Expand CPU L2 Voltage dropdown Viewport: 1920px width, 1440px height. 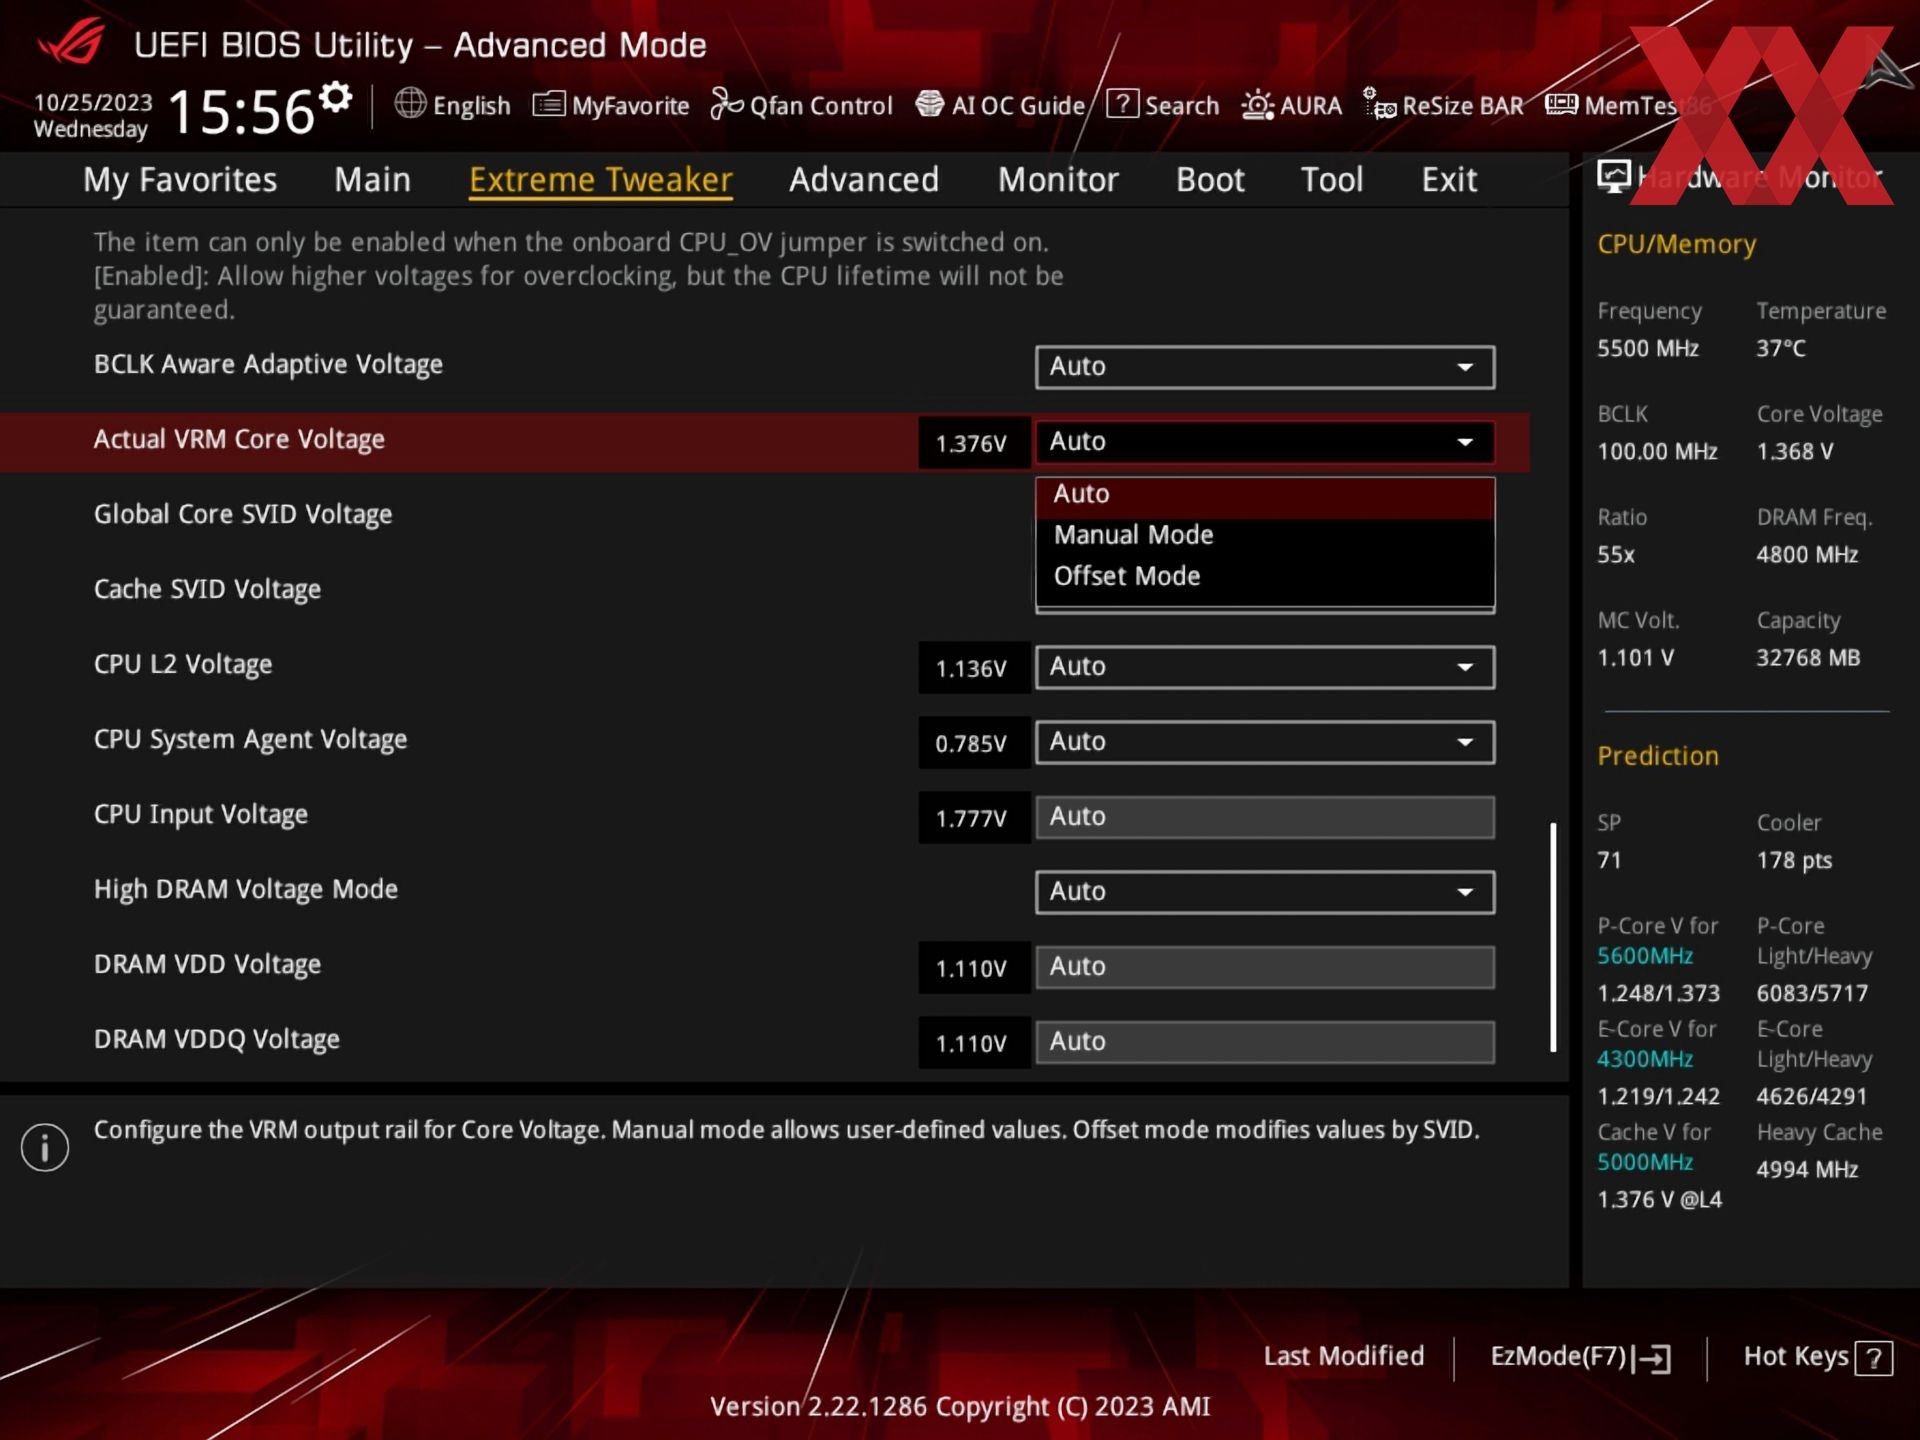[1265, 667]
